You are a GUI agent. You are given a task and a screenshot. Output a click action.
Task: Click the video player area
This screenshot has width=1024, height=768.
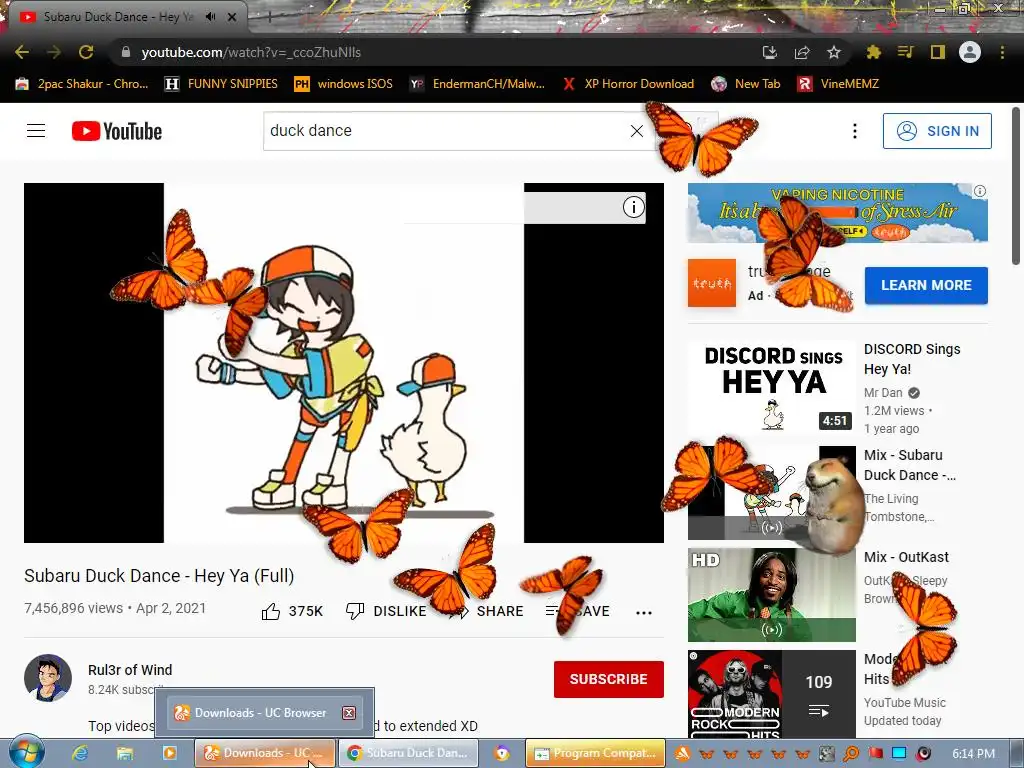344,362
